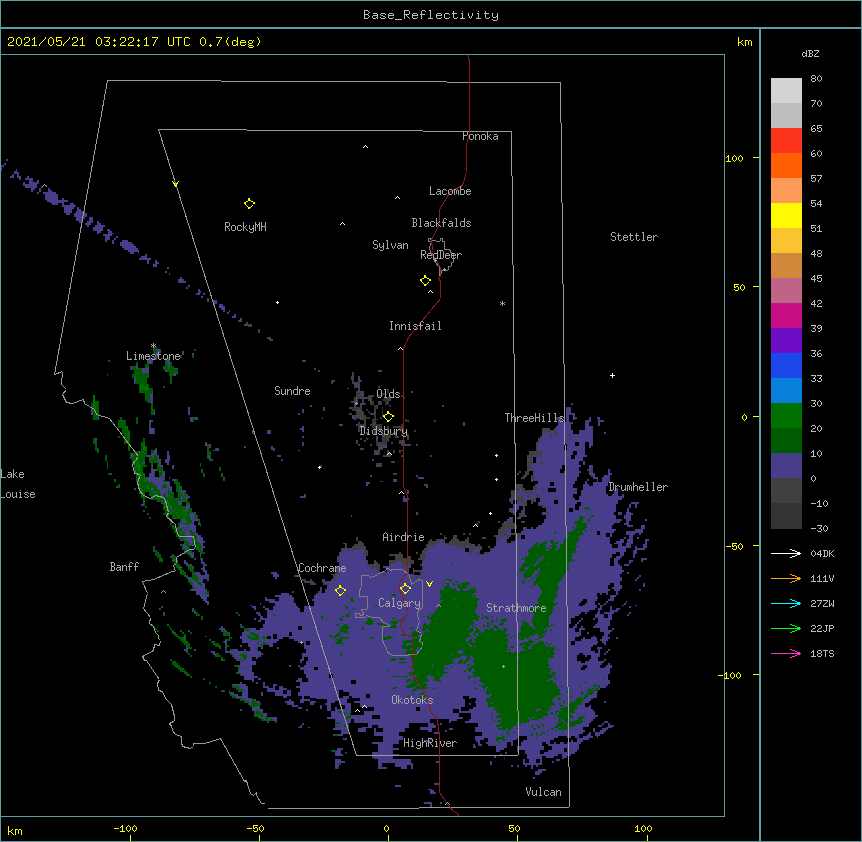Select the magenta 42 dBZ color swatch

[x=786, y=315]
